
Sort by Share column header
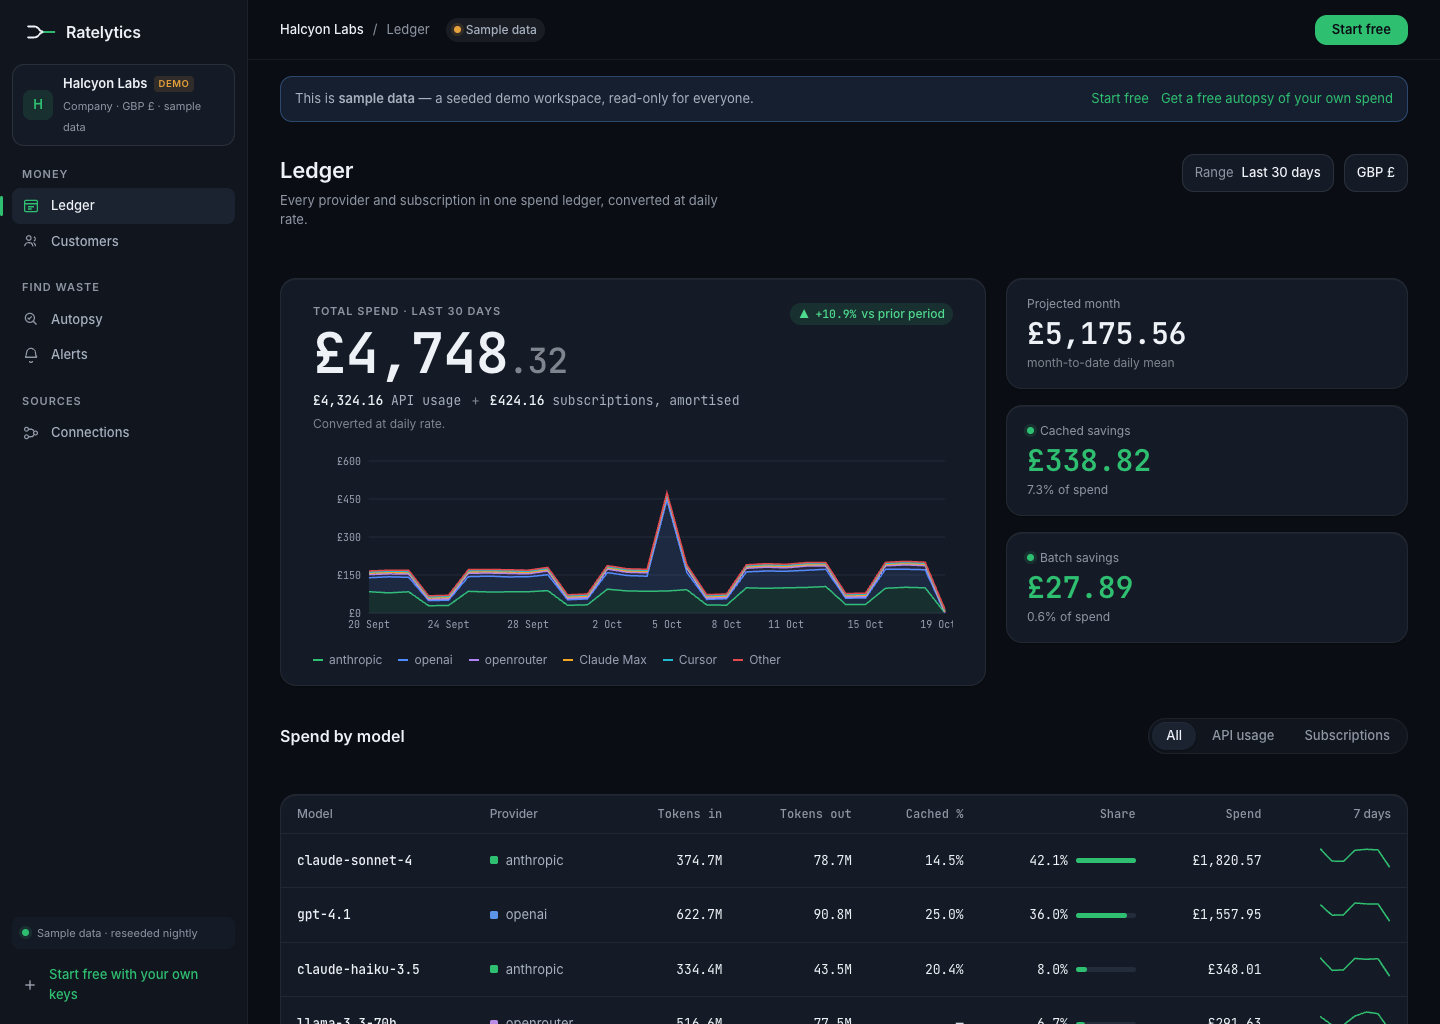point(1118,814)
